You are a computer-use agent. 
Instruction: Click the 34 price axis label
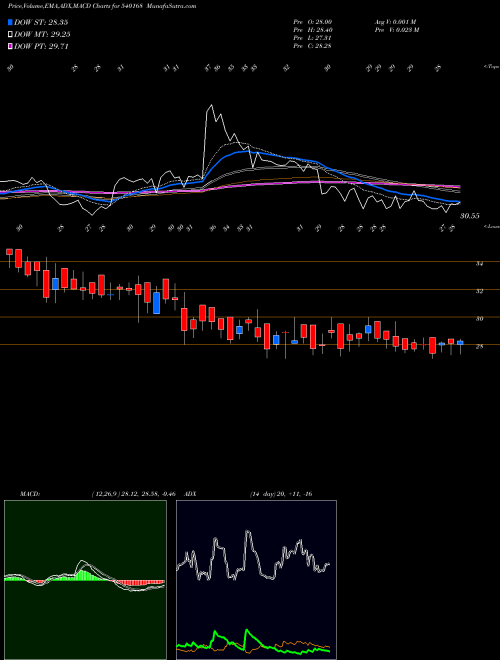[x=479, y=264]
